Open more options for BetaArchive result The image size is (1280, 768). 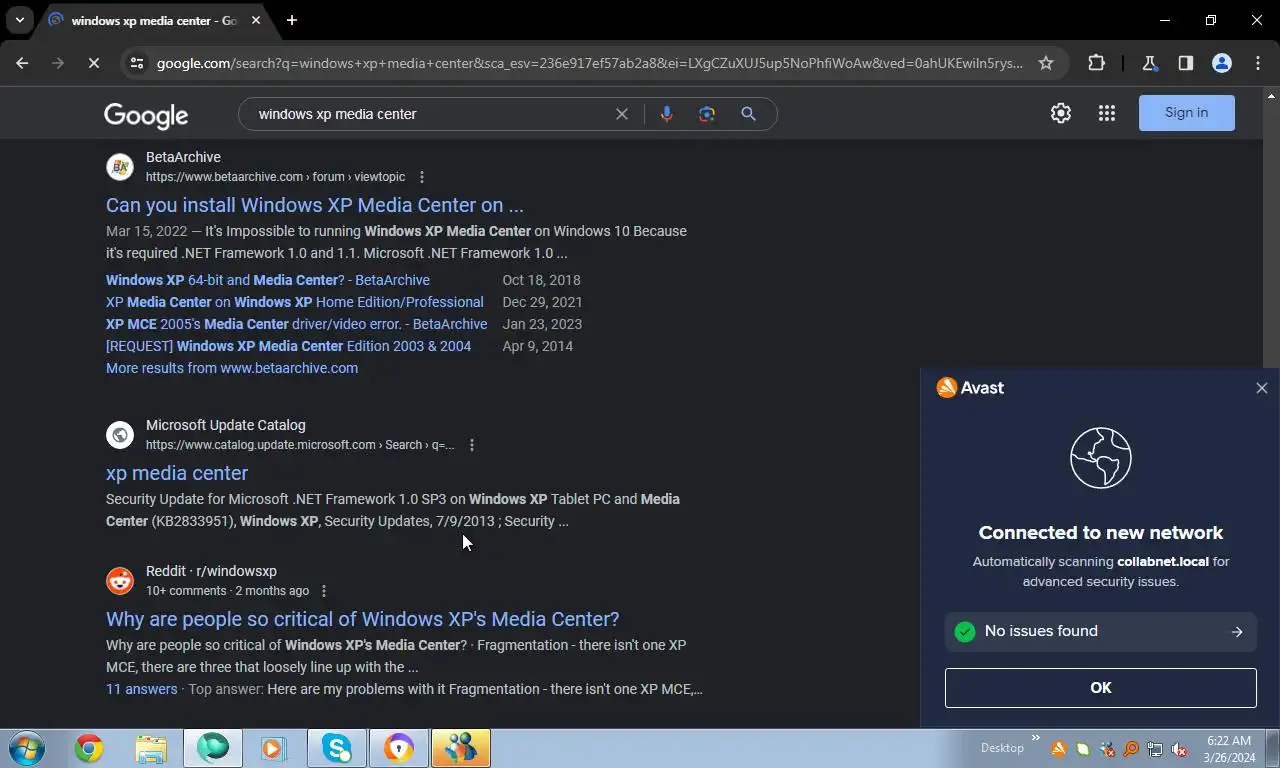click(x=422, y=177)
